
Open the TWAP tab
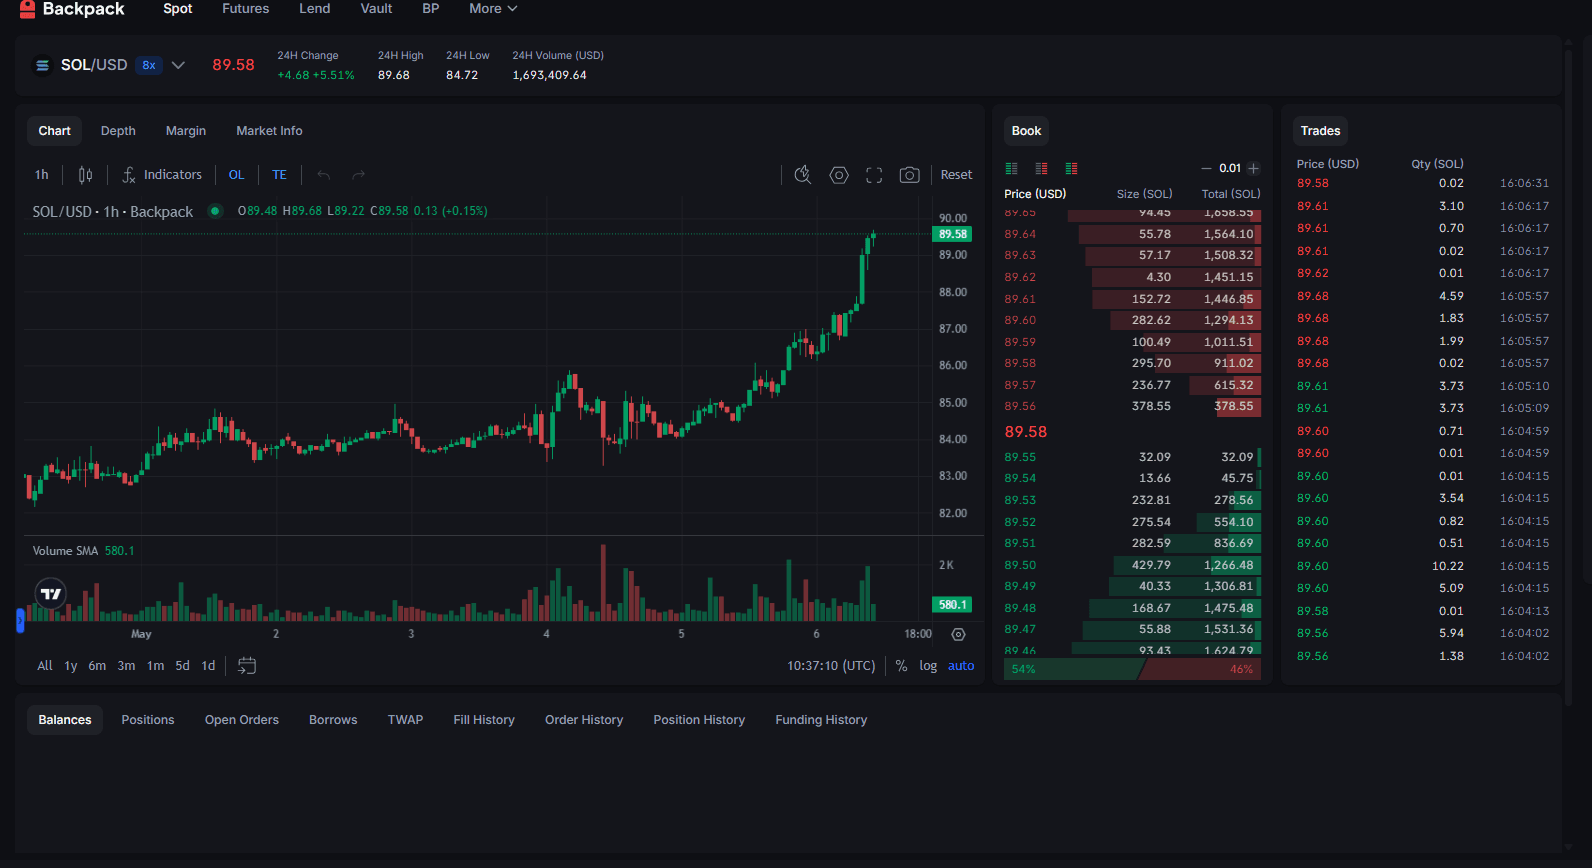pos(405,720)
